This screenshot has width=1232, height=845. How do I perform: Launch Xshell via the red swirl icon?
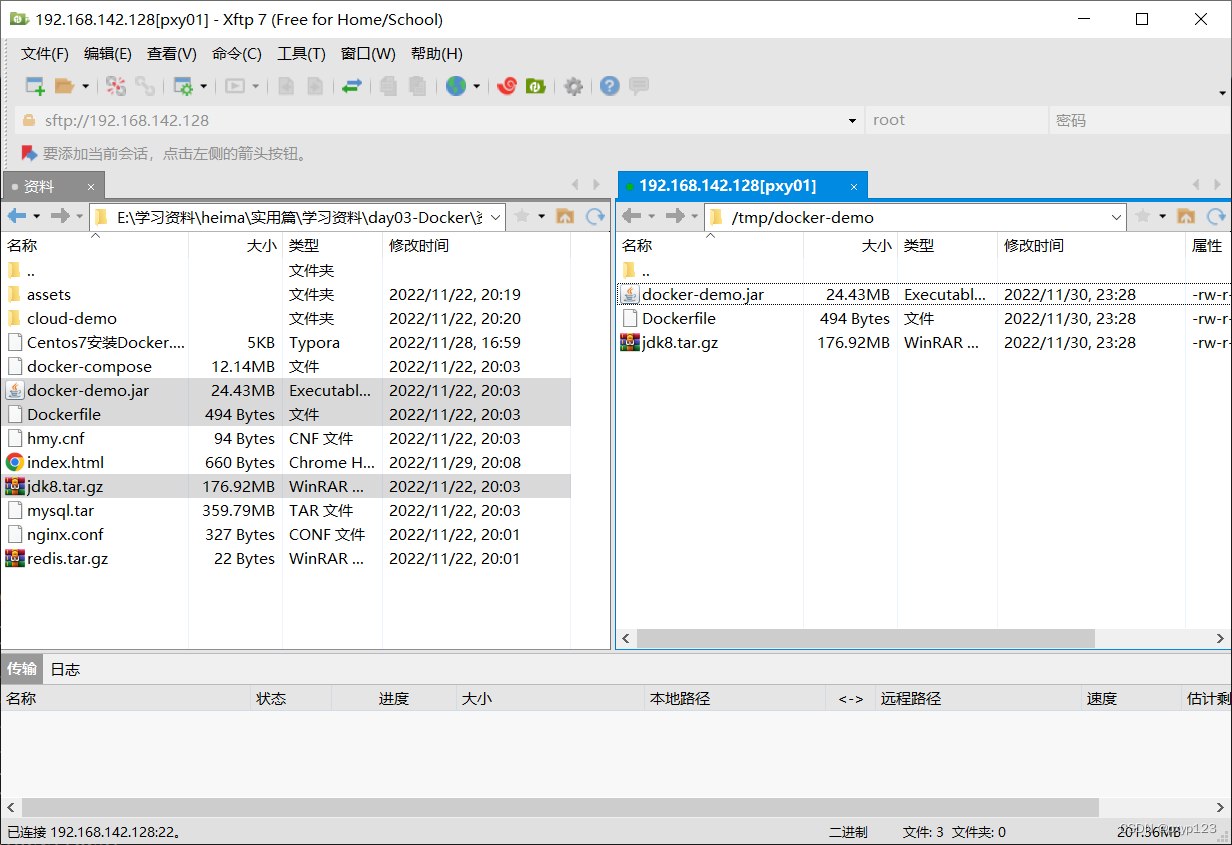(507, 86)
